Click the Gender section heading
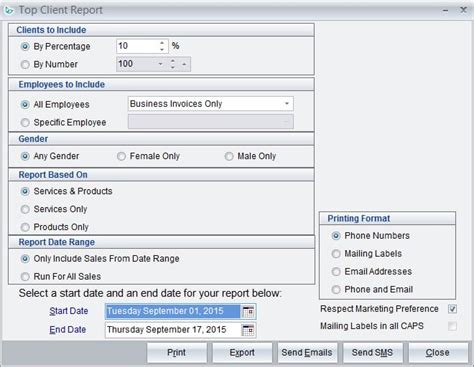Image resolution: width=474 pixels, height=367 pixels. pyautogui.click(x=33, y=139)
